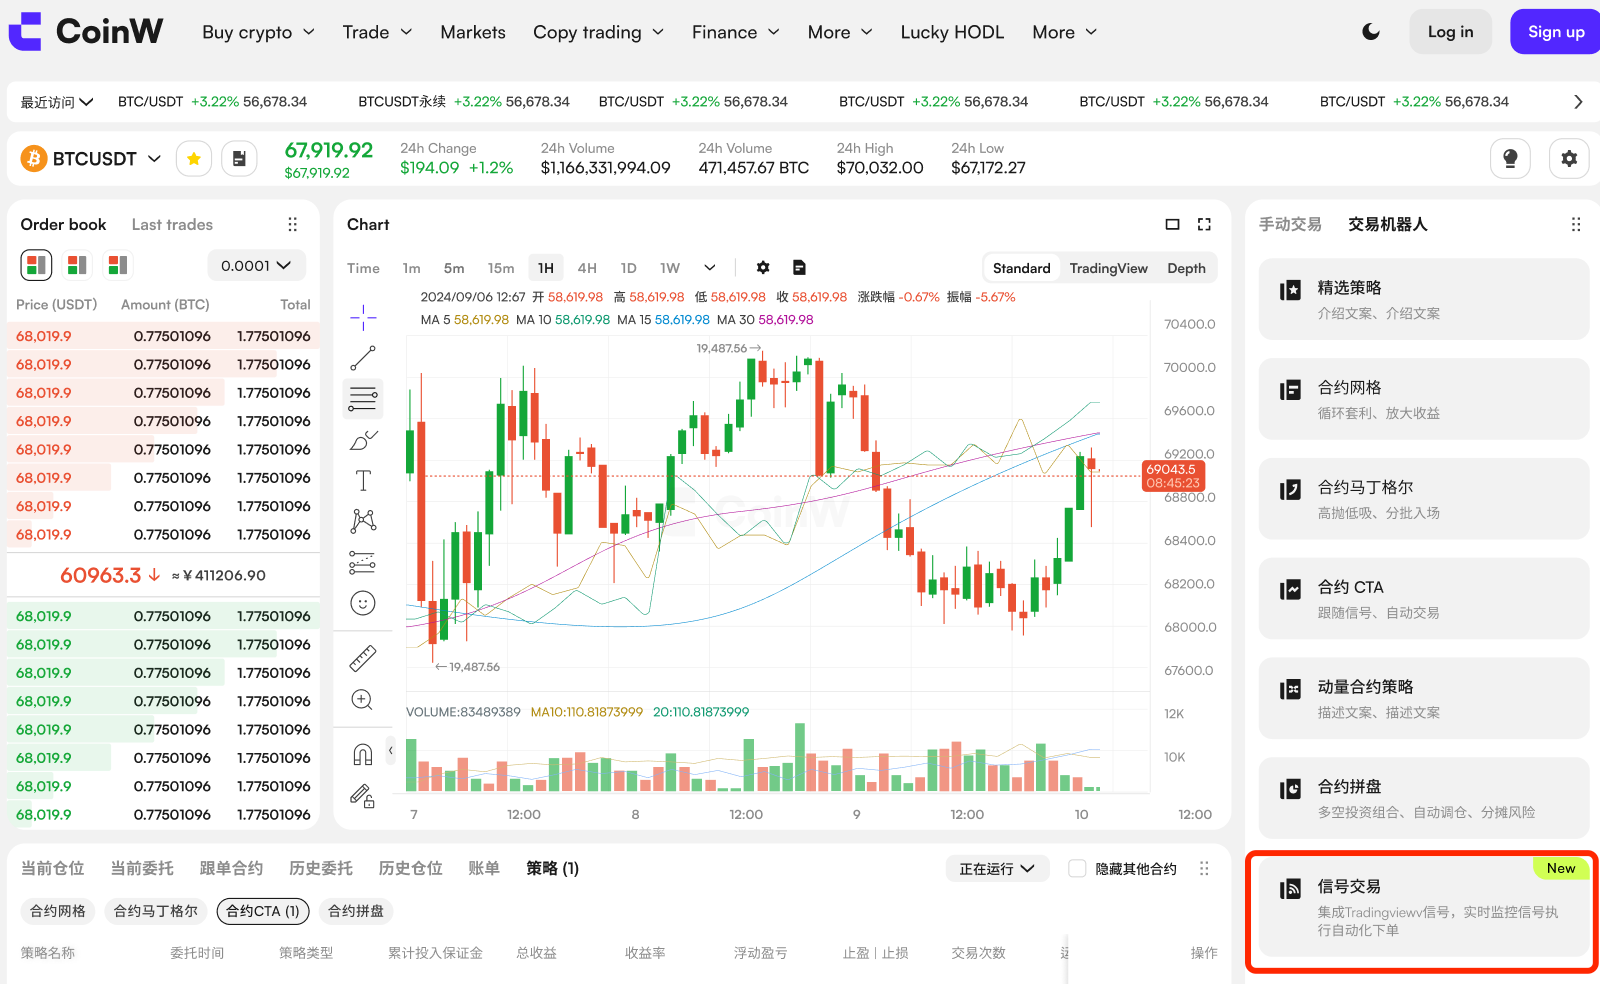Open the 当前仓位 tab
1600x984 pixels.
52,869
